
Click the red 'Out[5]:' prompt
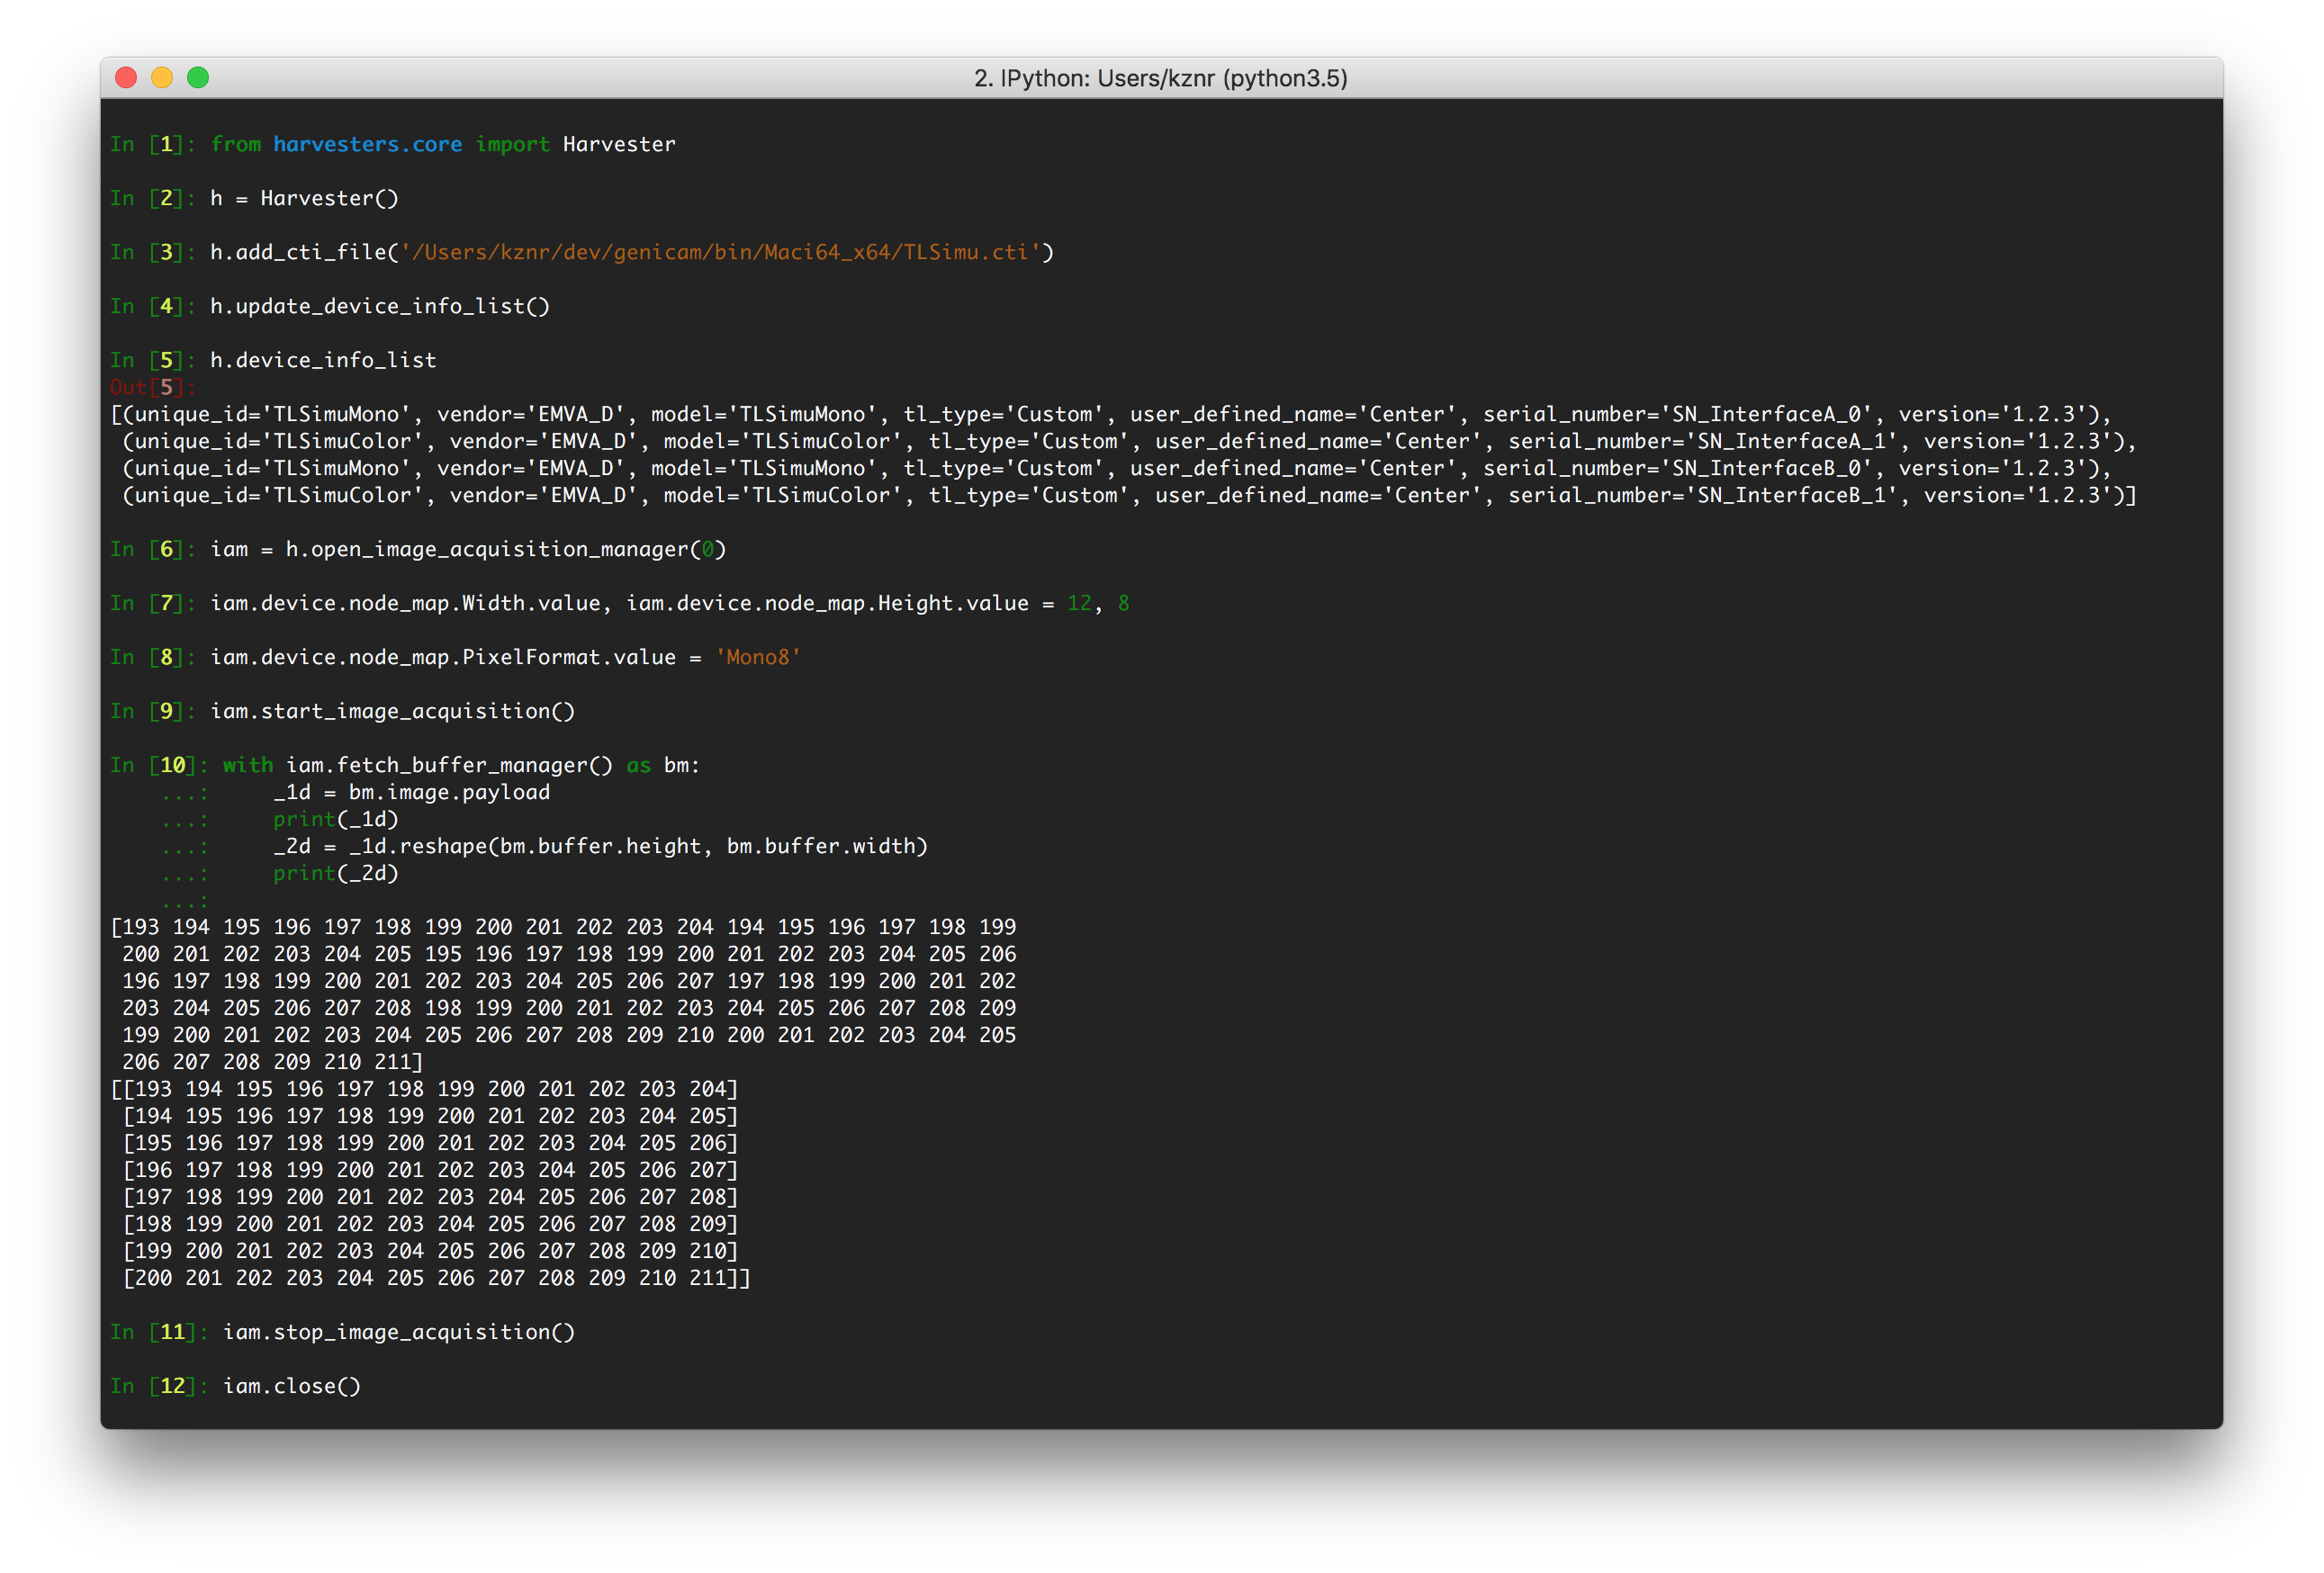point(152,387)
